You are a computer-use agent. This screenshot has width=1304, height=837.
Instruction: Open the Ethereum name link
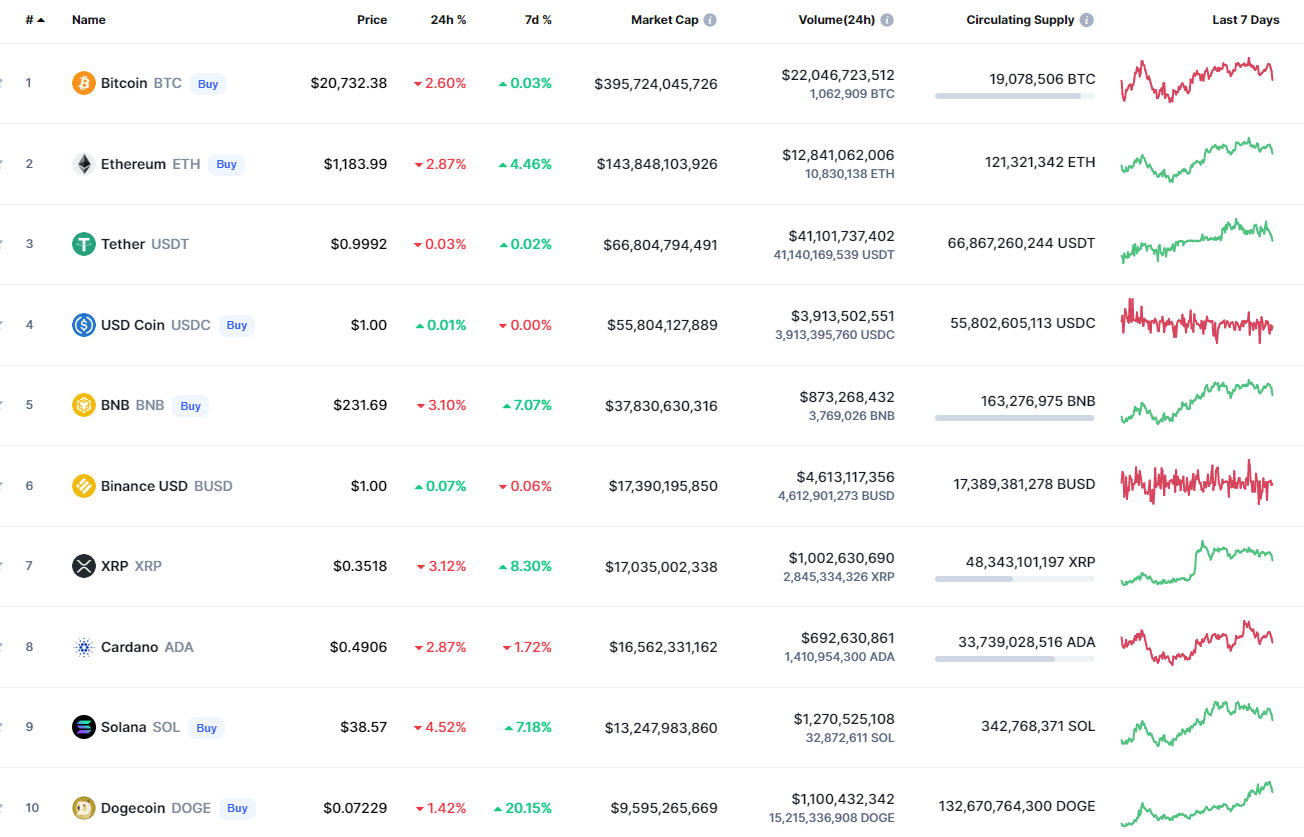click(133, 164)
